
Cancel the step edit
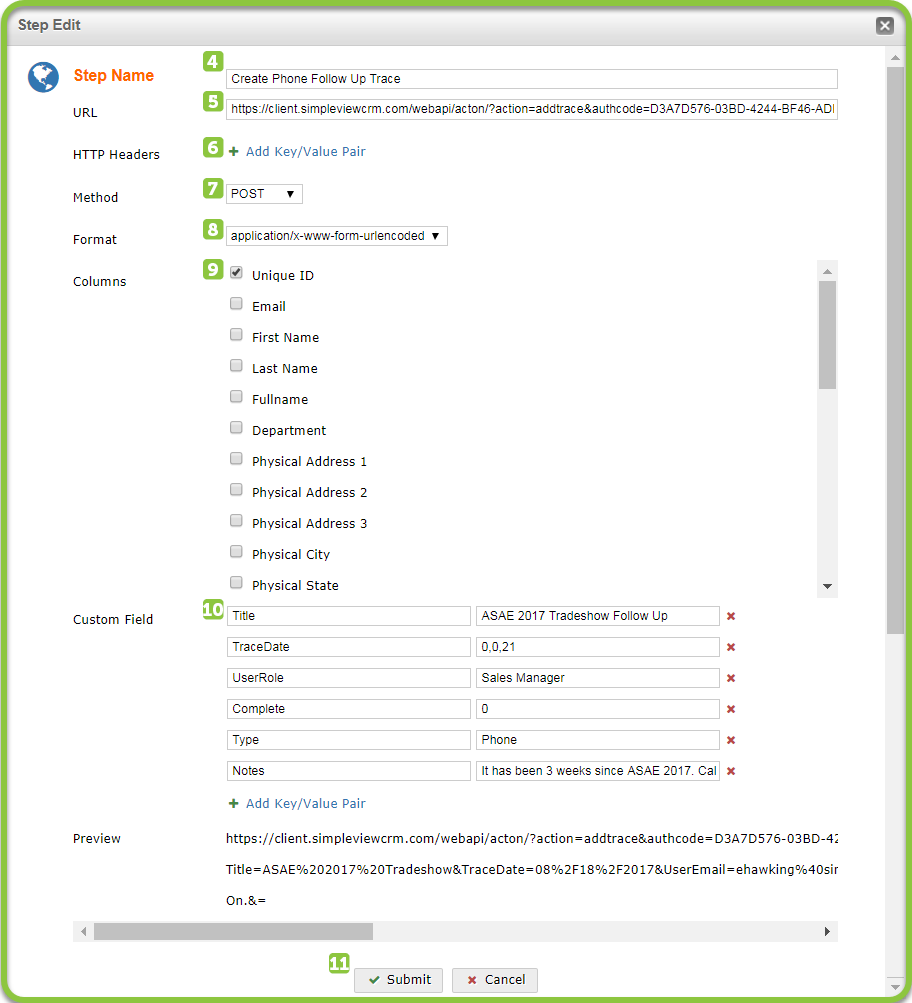(x=494, y=980)
